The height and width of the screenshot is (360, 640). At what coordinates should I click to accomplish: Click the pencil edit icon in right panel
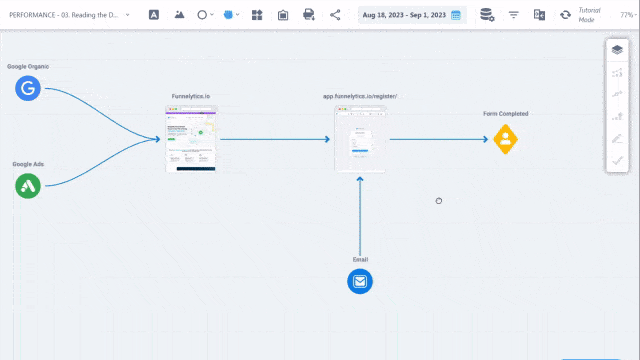[x=617, y=139]
